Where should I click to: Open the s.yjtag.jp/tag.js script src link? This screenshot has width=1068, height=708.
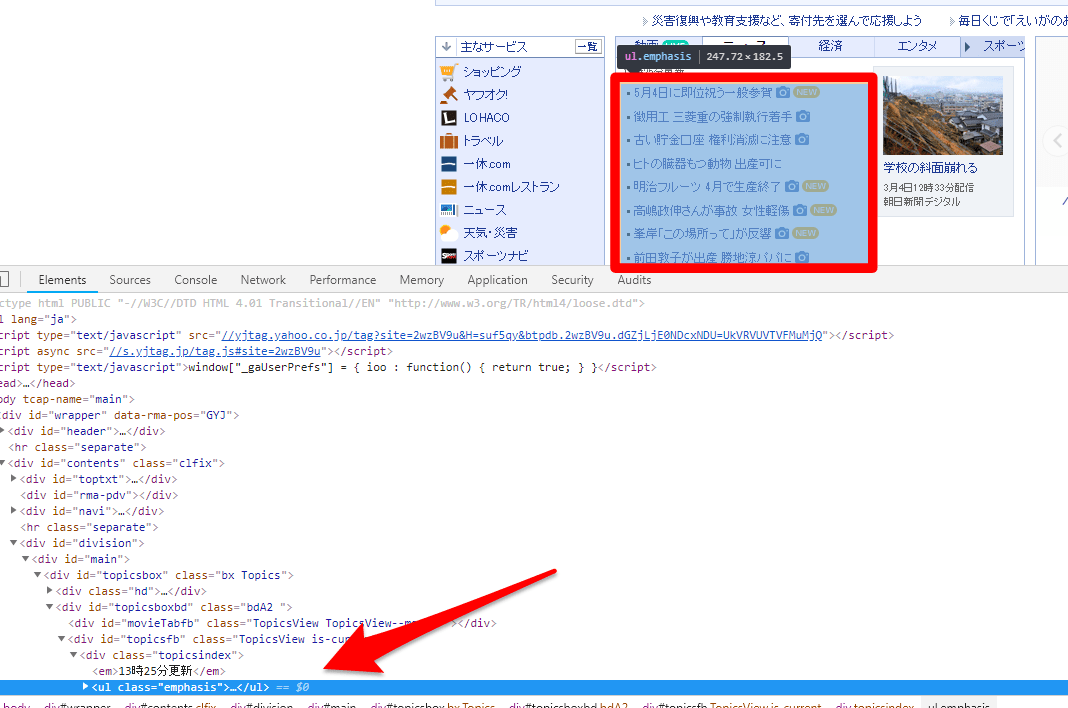215,351
